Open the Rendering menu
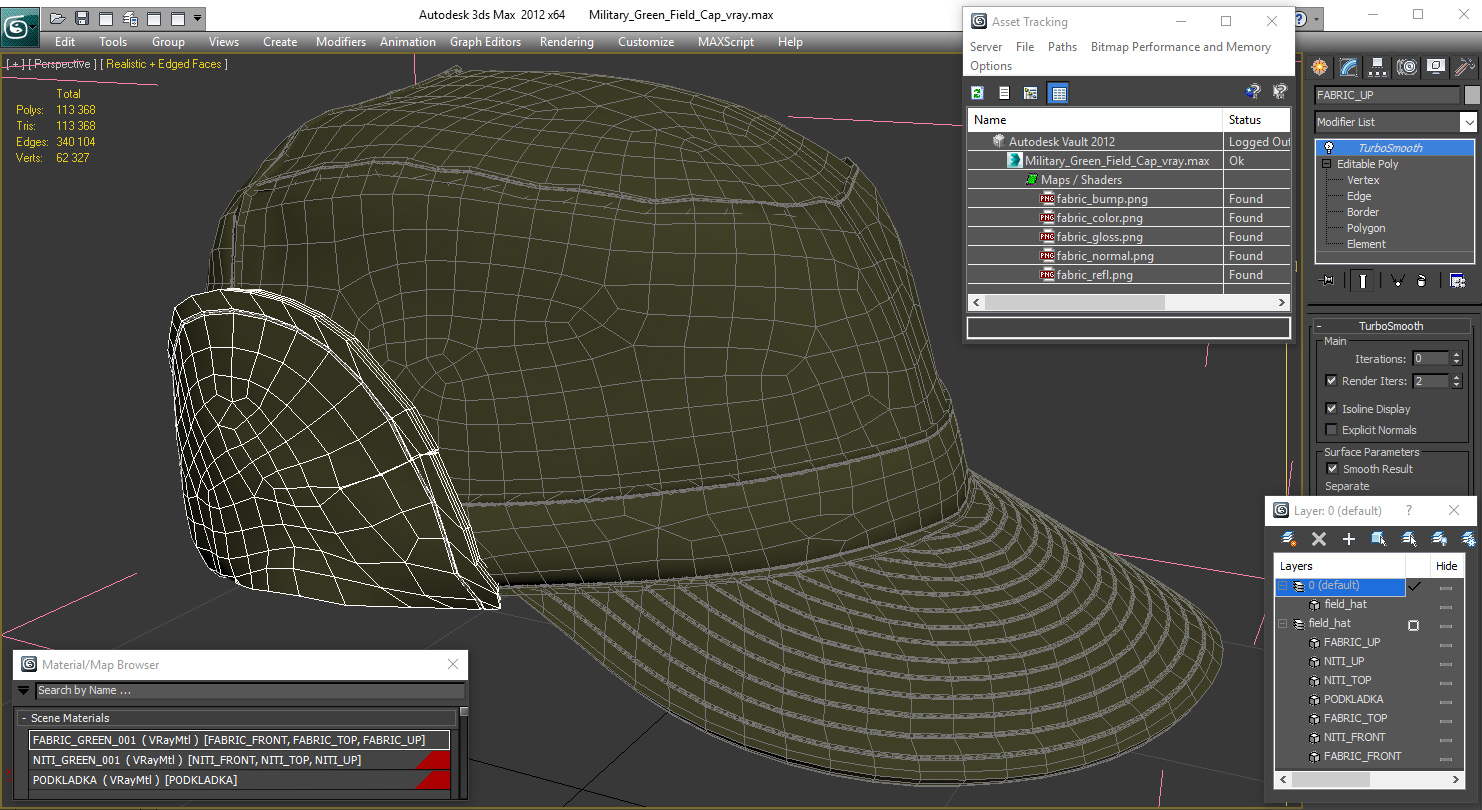 567,42
